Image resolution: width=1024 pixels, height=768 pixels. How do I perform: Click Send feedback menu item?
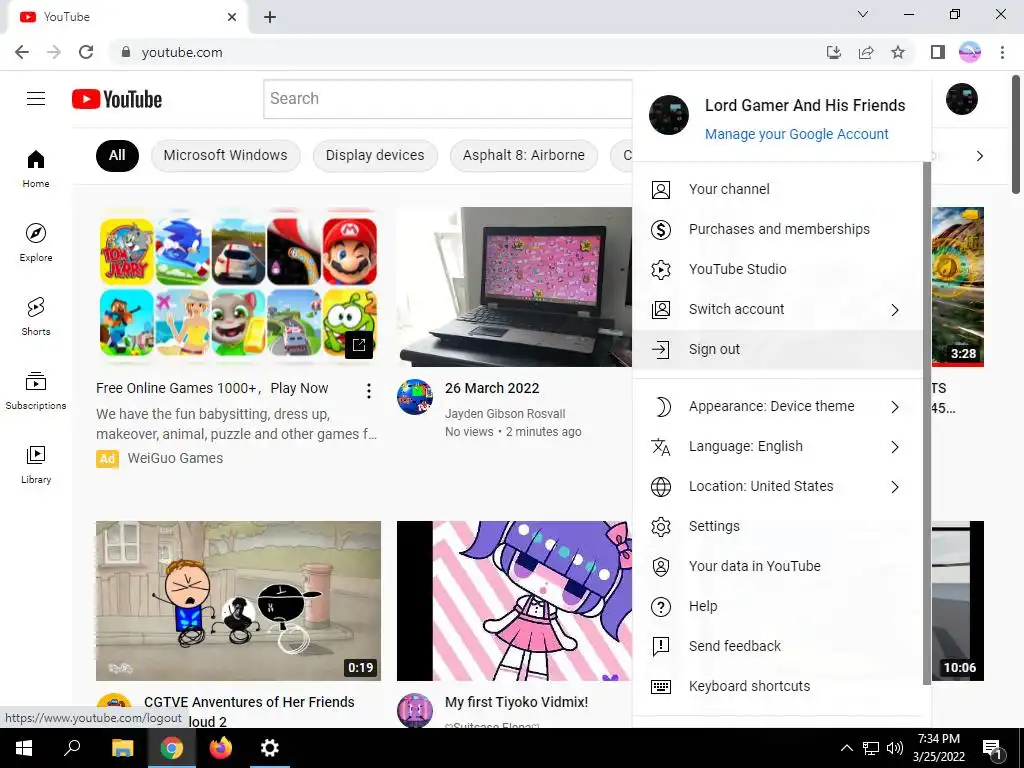click(x=776, y=647)
